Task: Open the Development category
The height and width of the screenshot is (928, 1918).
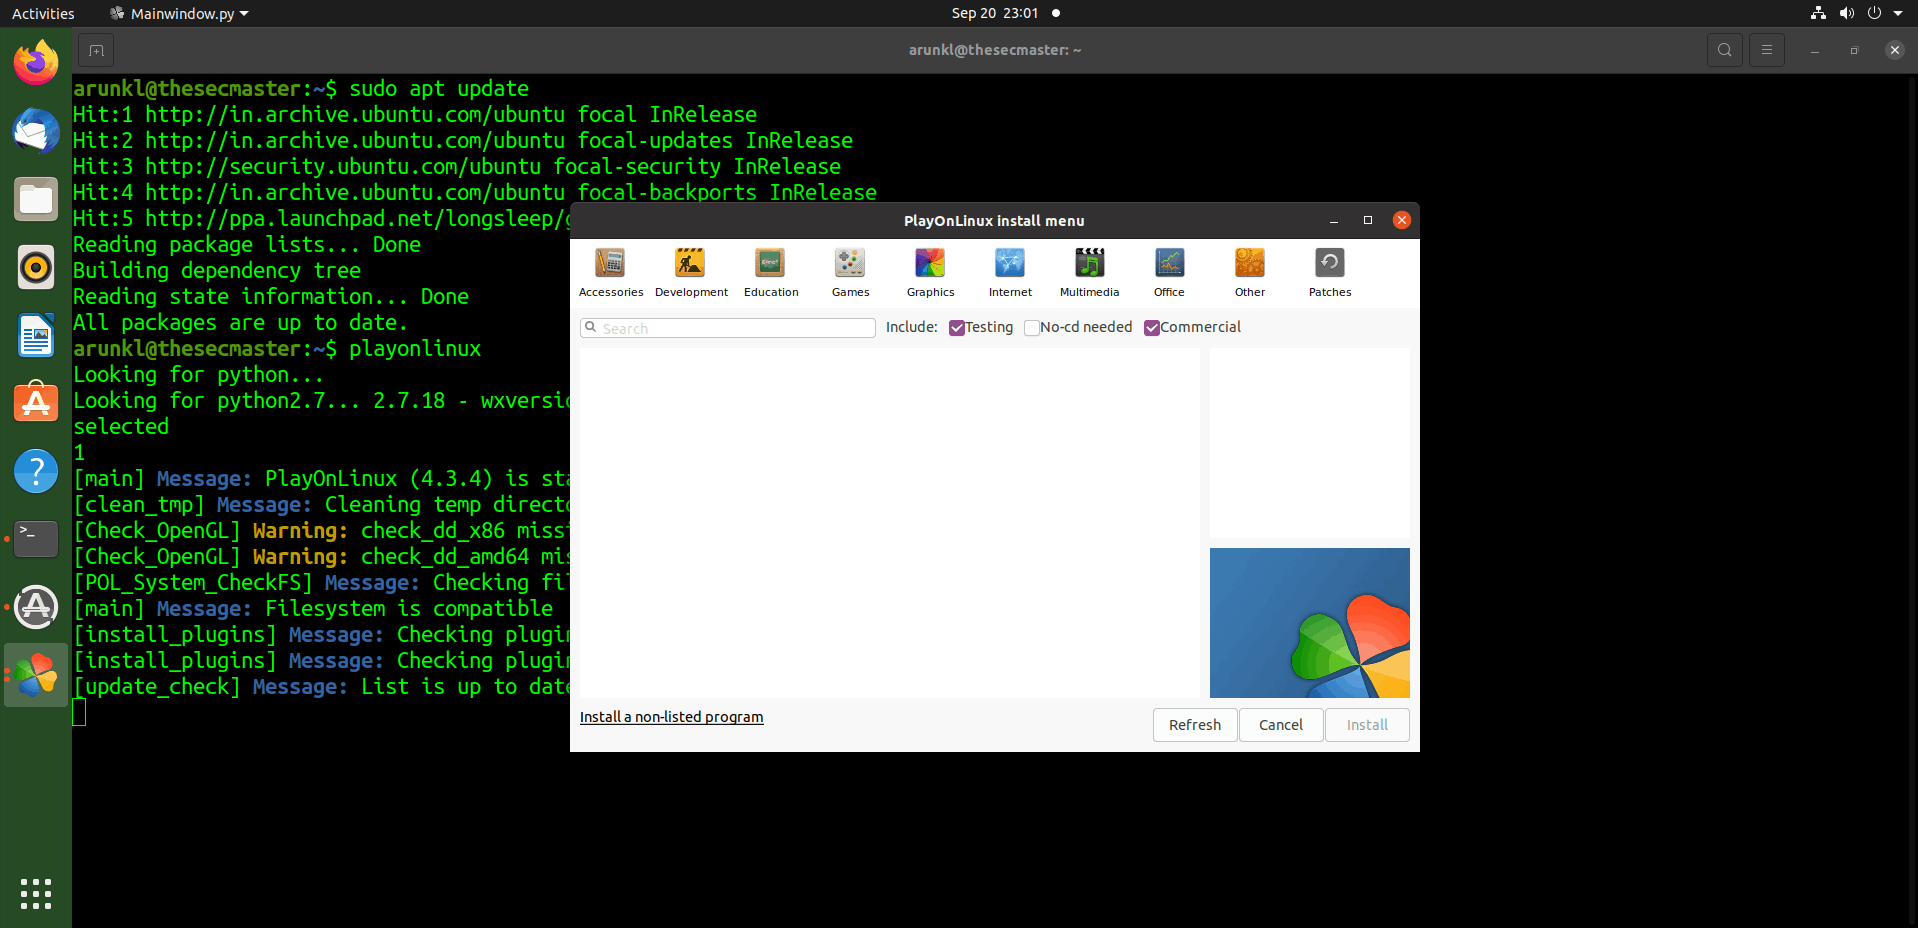Action: [691, 273]
